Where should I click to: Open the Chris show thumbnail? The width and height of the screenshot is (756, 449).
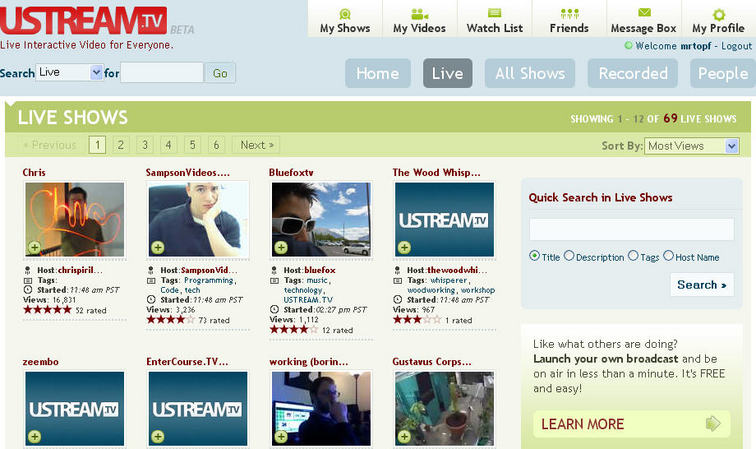pyautogui.click(x=75, y=219)
